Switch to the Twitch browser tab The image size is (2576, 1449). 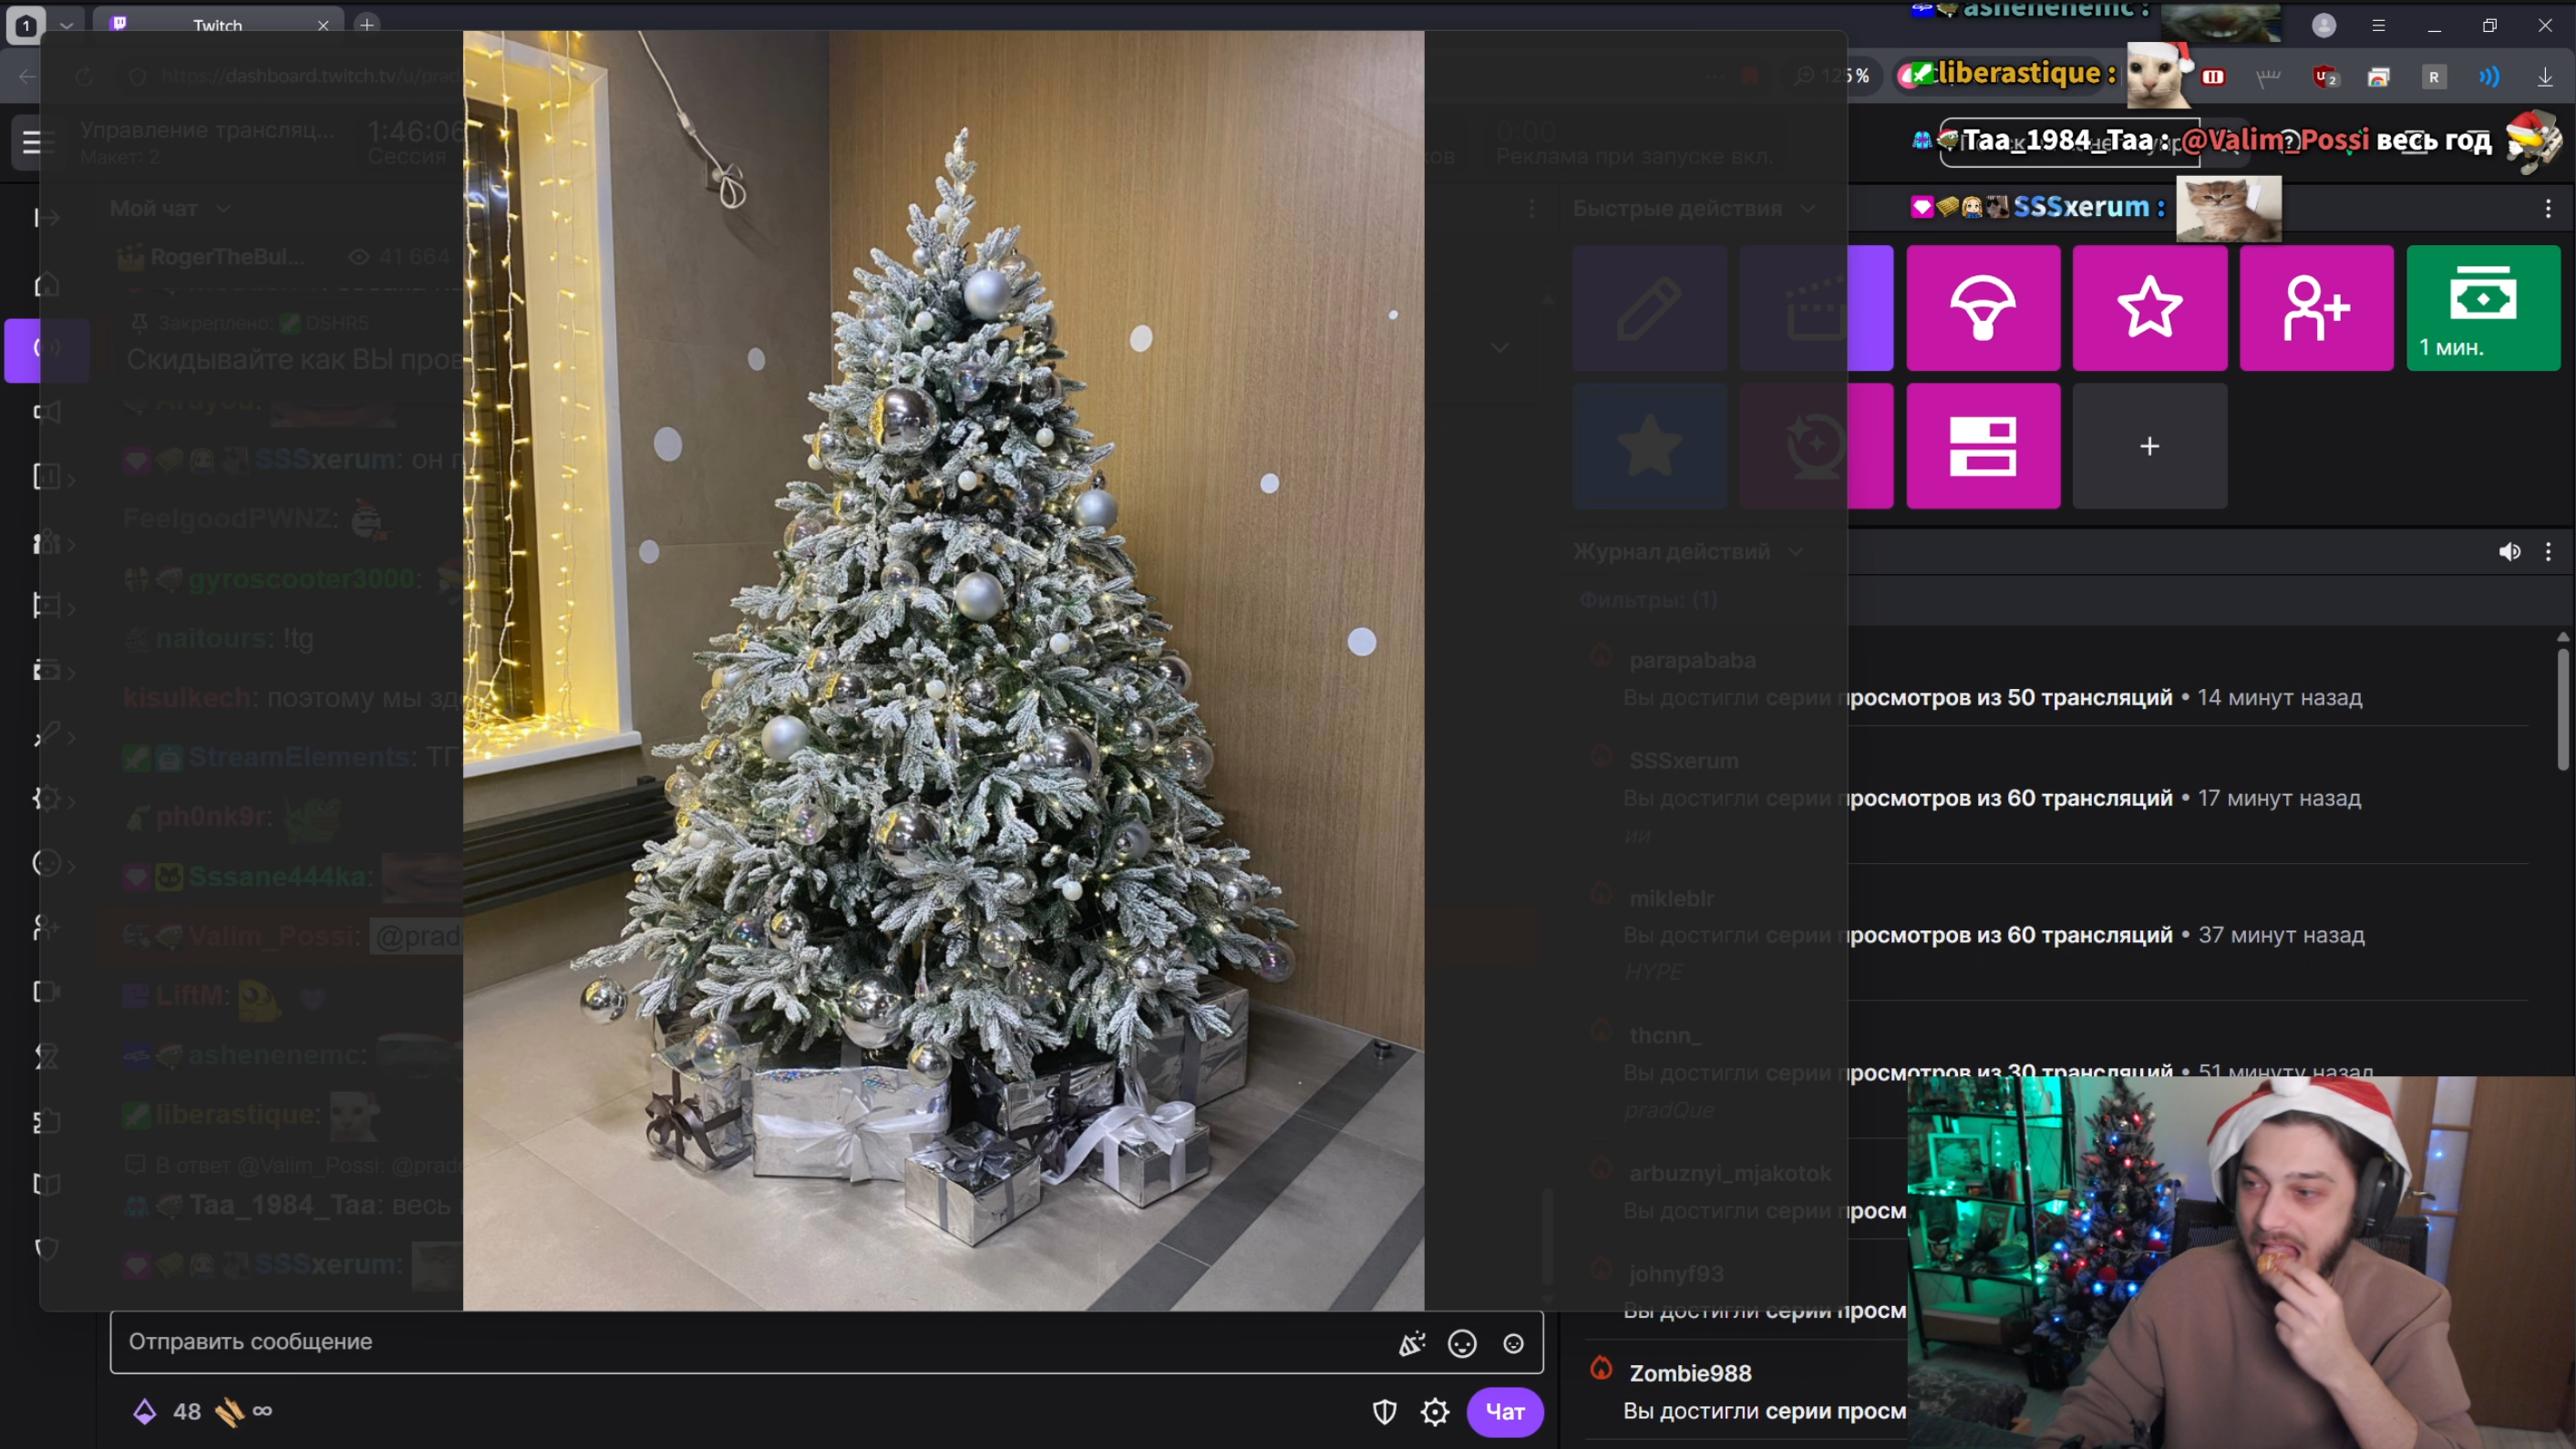[217, 25]
